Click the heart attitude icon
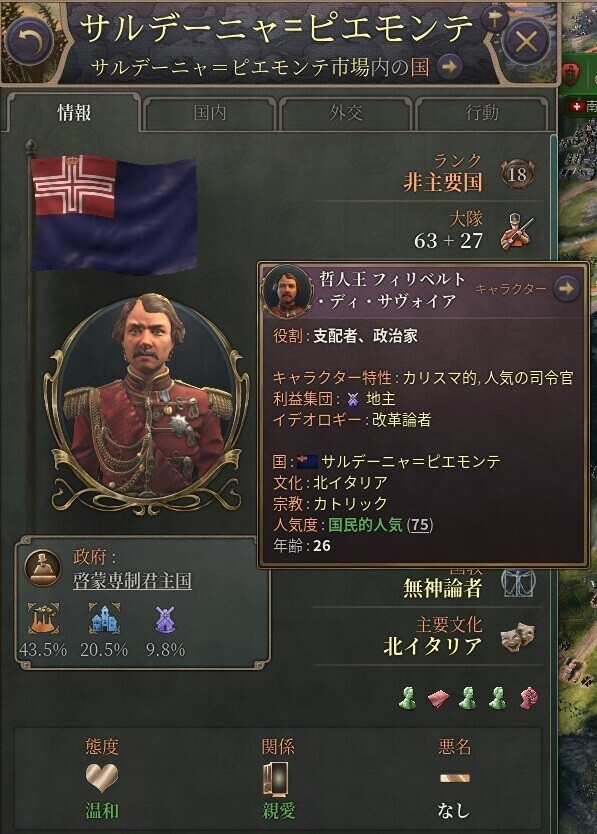Screen dimensions: 597x834 (x=102, y=778)
